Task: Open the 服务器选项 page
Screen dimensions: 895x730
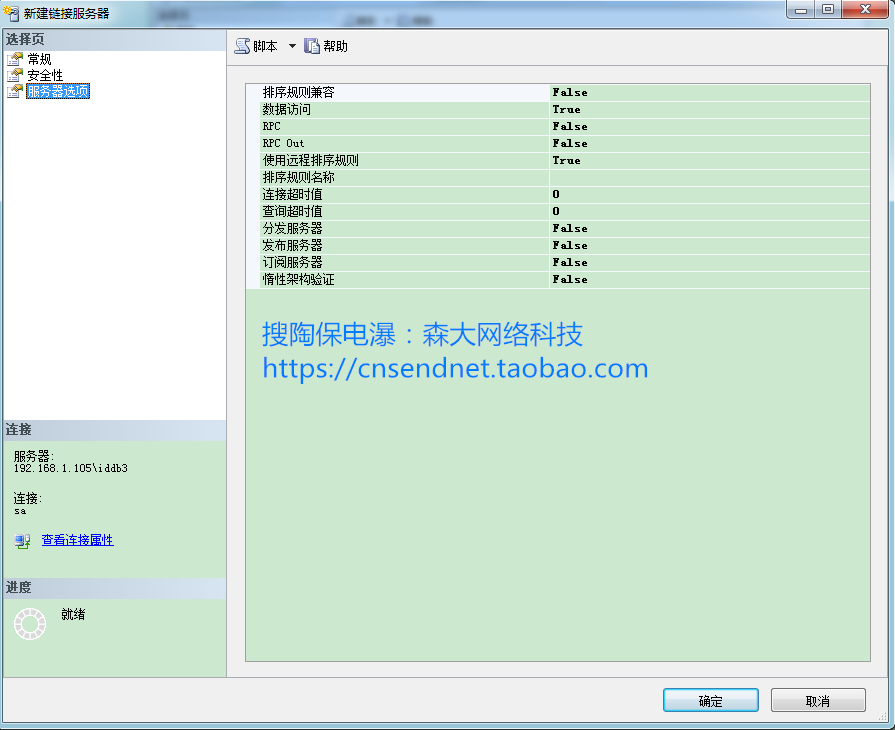Action: point(58,91)
